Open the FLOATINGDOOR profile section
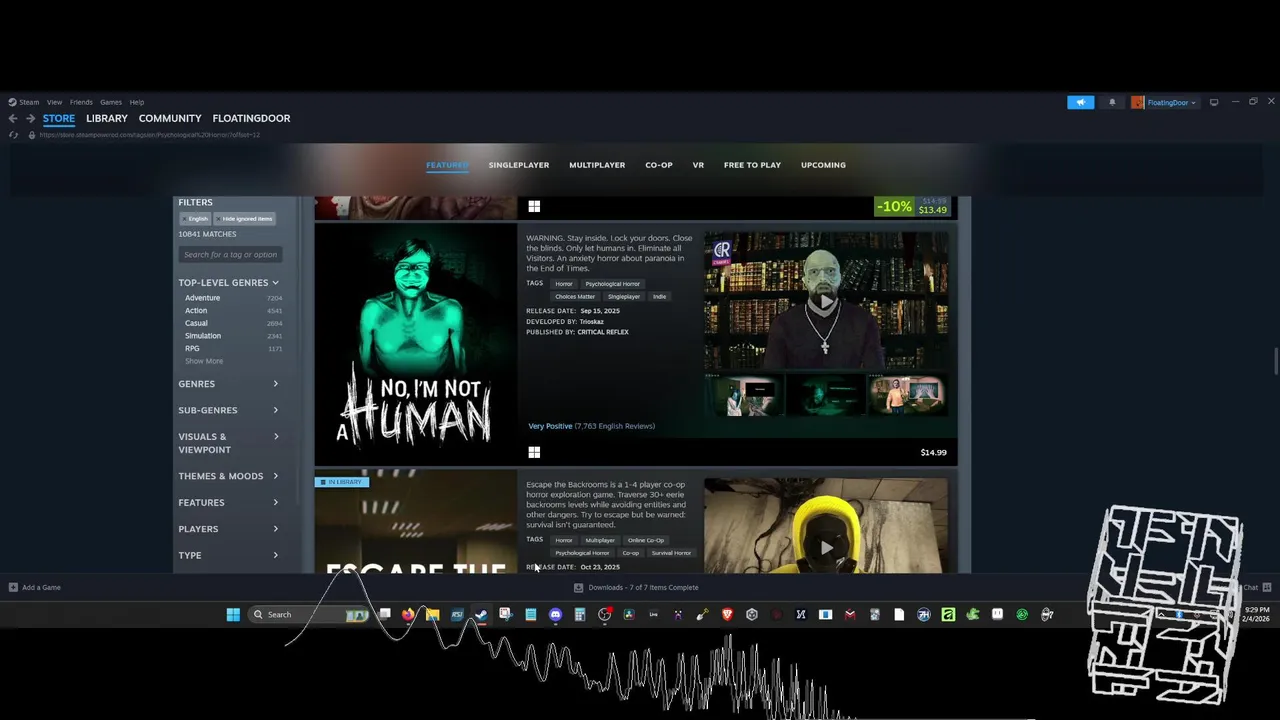The height and width of the screenshot is (720, 1280). 251,118
